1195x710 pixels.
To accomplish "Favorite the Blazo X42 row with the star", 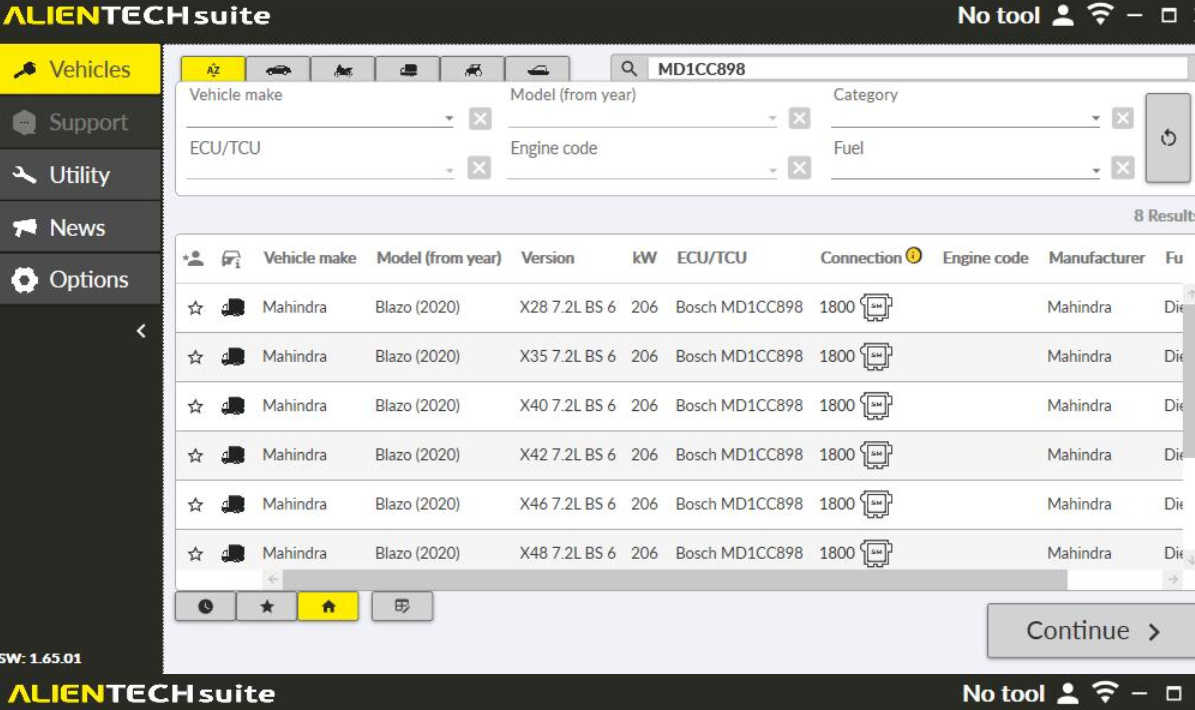I will [195, 454].
